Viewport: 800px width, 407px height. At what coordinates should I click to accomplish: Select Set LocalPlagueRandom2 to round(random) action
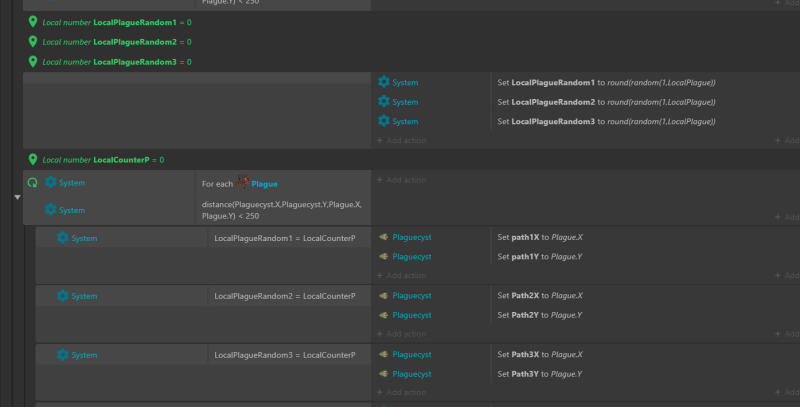606,102
